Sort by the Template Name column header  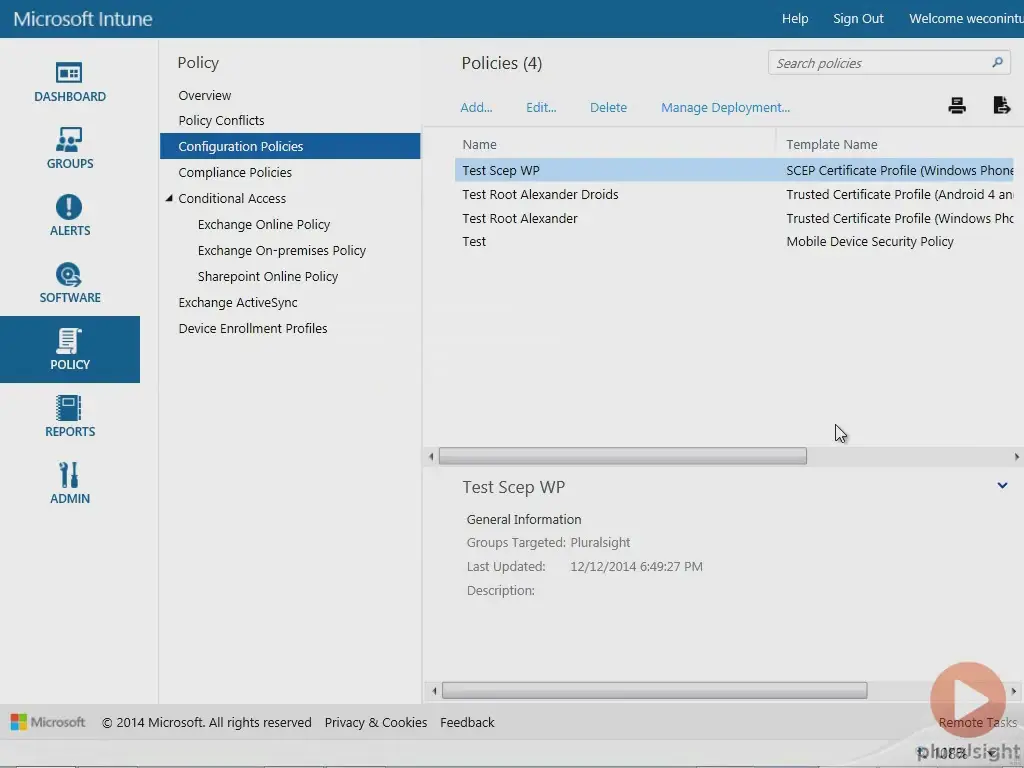(x=831, y=144)
